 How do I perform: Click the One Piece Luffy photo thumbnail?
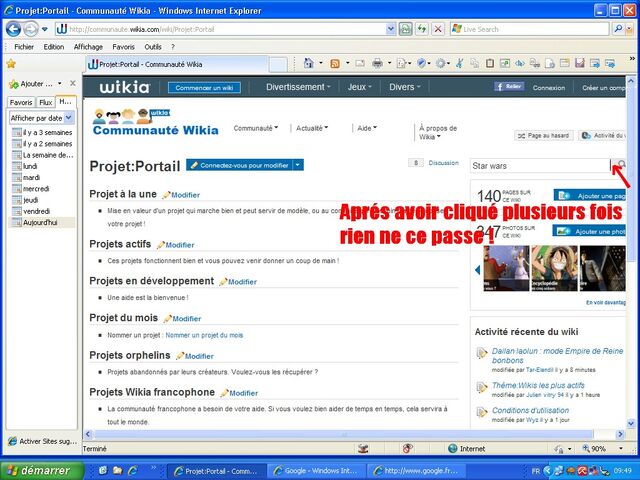pyautogui.click(x=554, y=268)
